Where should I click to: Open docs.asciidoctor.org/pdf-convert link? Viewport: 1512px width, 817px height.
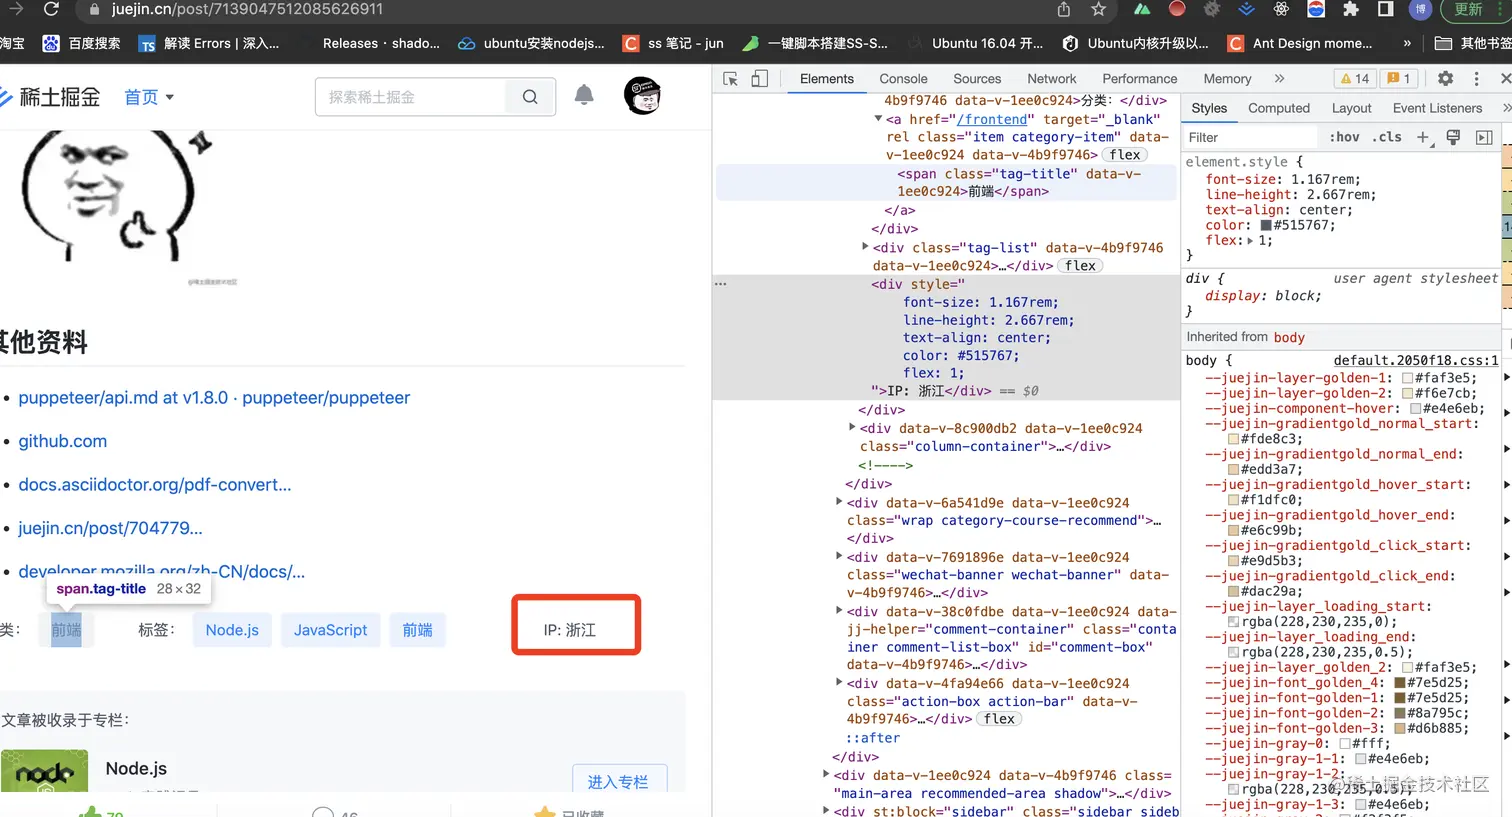[x=155, y=485]
